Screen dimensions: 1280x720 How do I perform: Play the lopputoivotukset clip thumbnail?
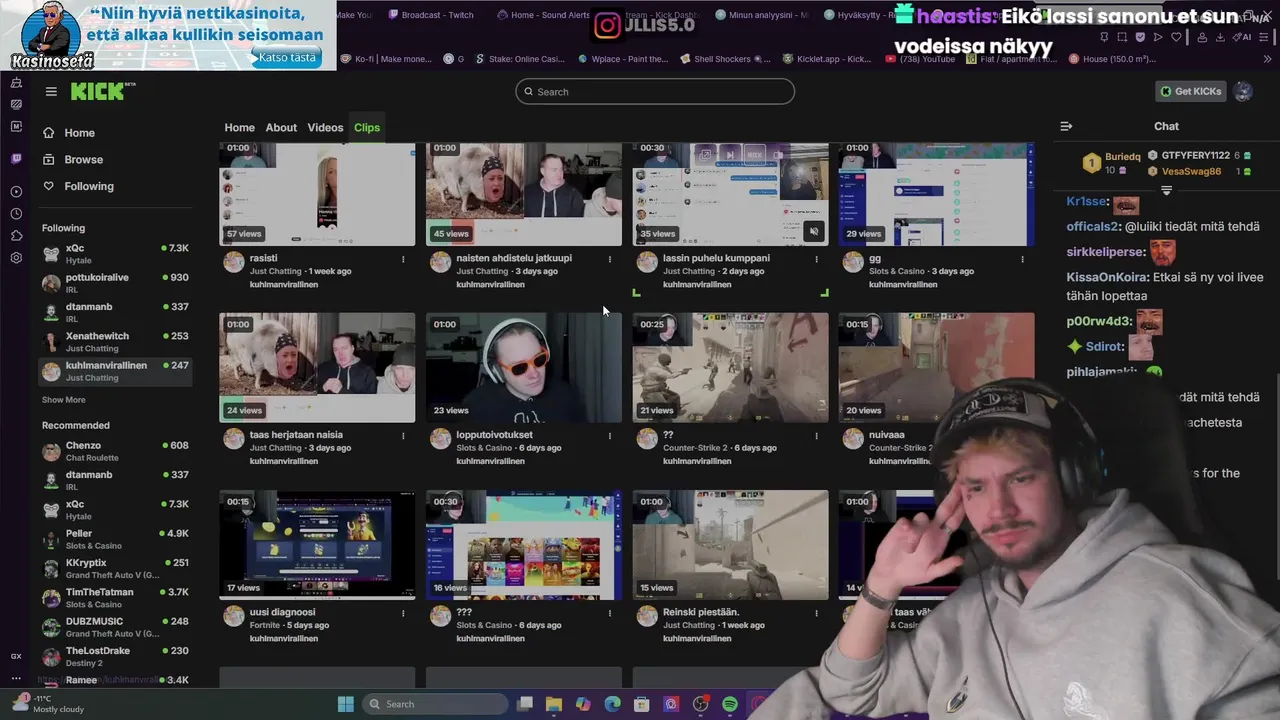pyautogui.click(x=524, y=368)
